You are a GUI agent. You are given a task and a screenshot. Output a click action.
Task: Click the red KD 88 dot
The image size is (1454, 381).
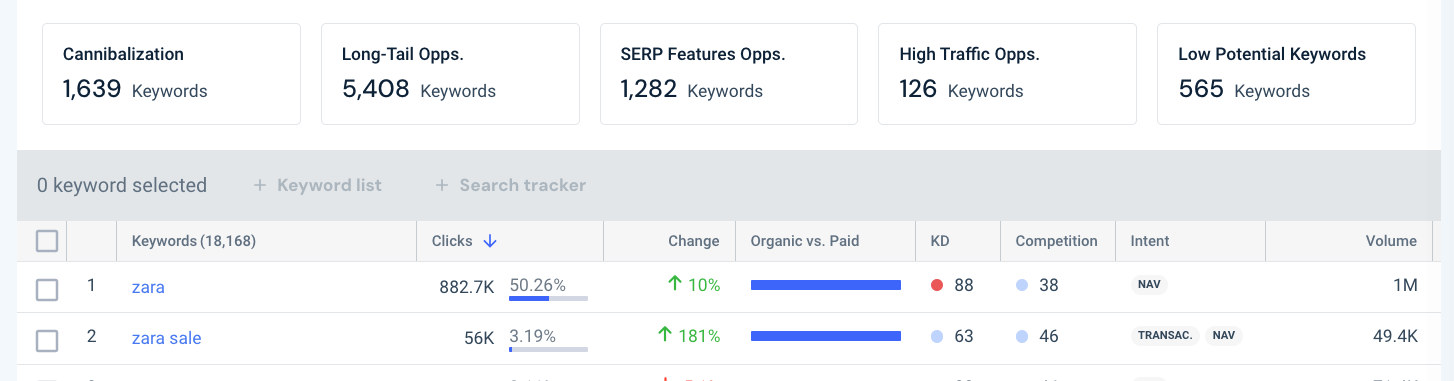[x=937, y=286]
